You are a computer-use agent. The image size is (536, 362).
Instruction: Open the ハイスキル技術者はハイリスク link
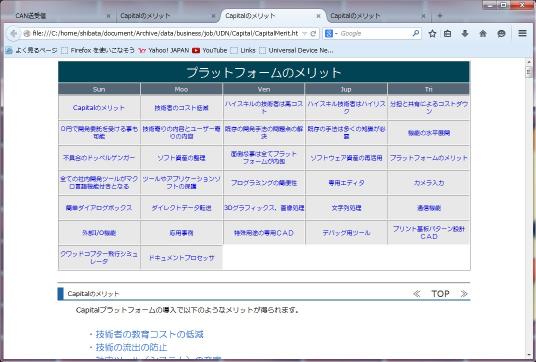[x=346, y=107]
